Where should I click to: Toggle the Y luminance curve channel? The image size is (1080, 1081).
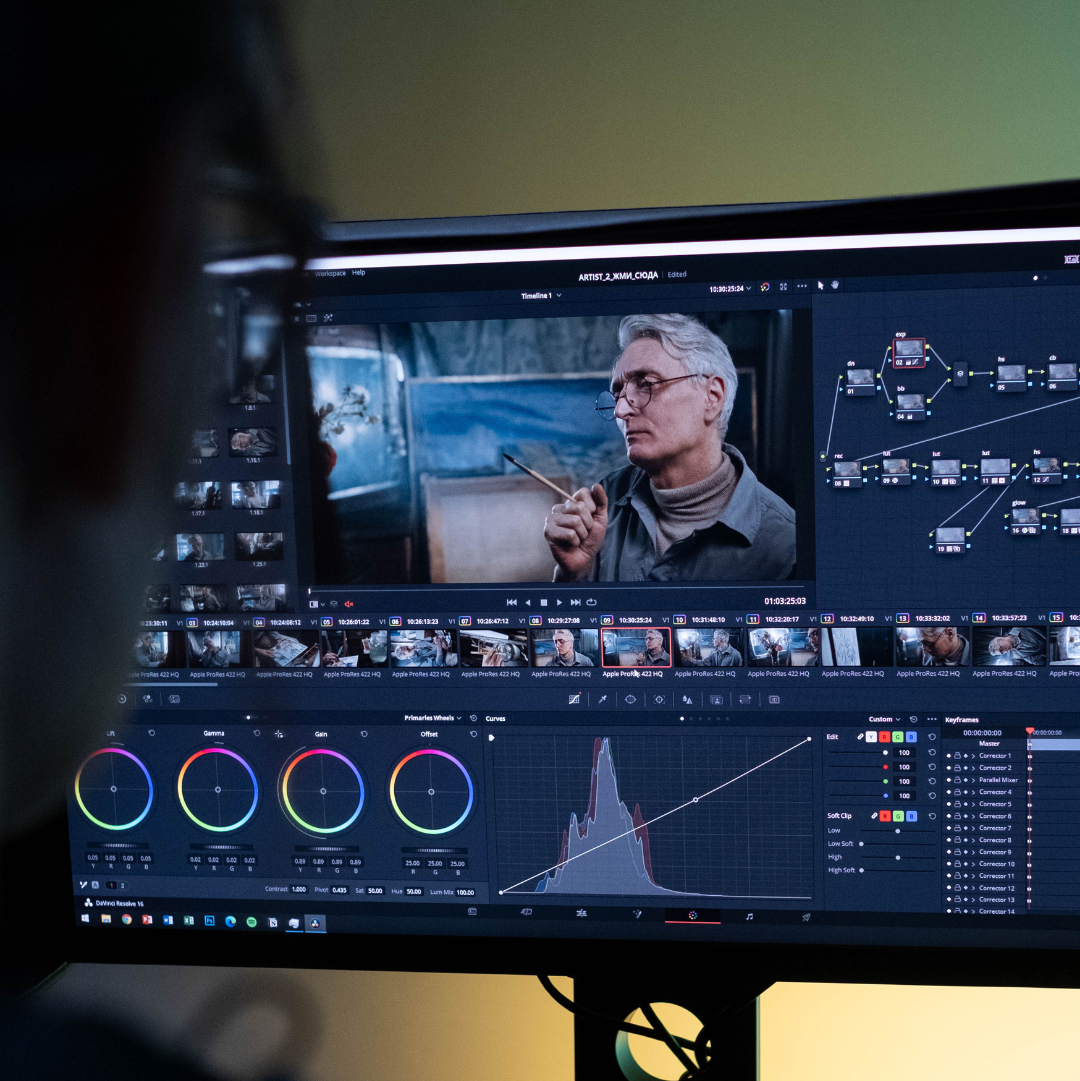870,737
